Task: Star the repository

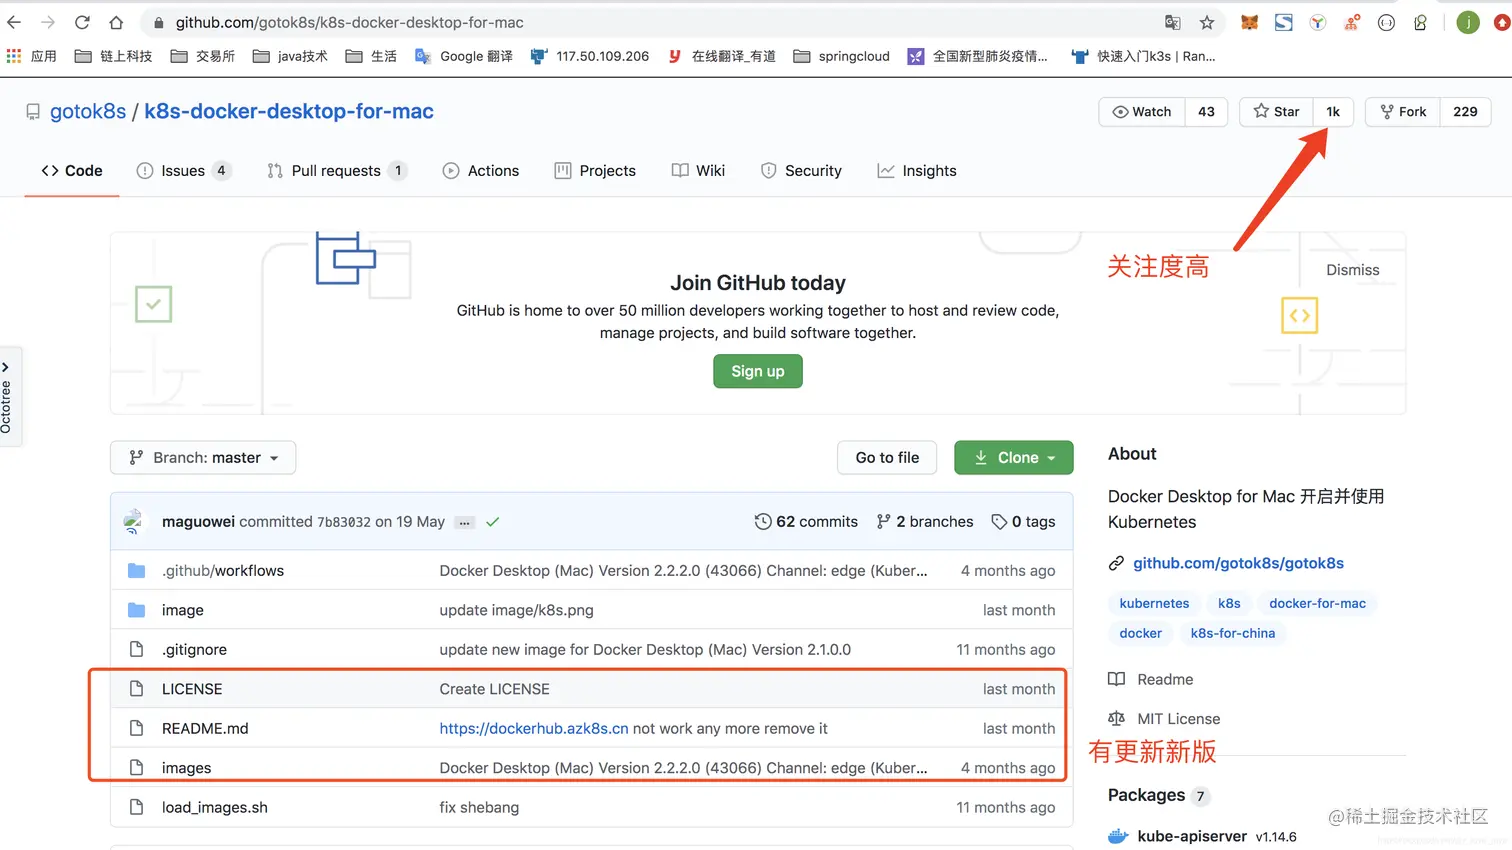Action: [1276, 112]
